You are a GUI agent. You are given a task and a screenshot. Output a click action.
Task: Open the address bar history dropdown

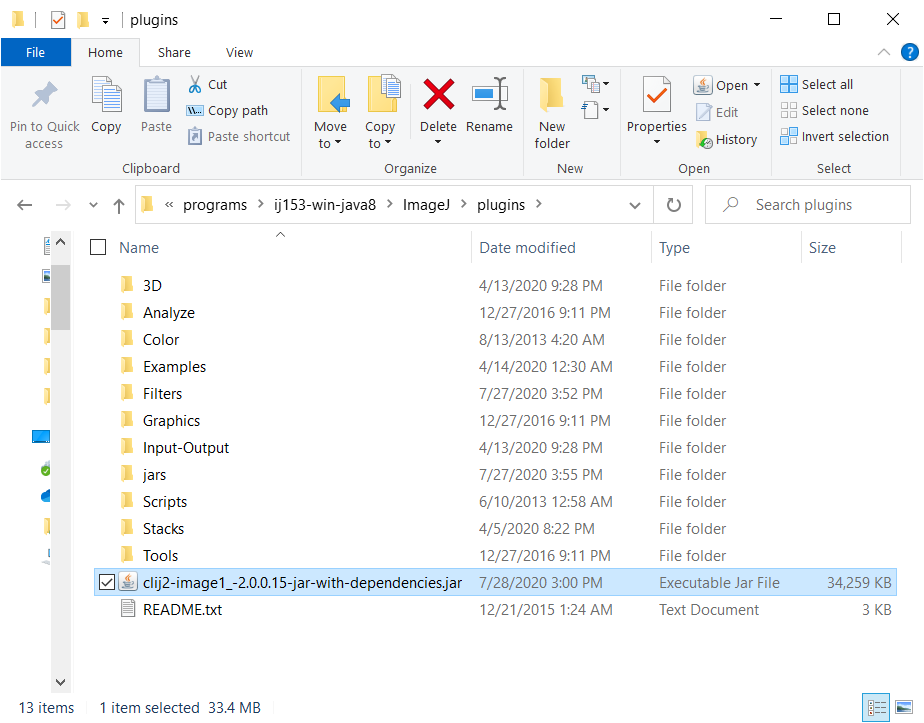click(x=635, y=205)
